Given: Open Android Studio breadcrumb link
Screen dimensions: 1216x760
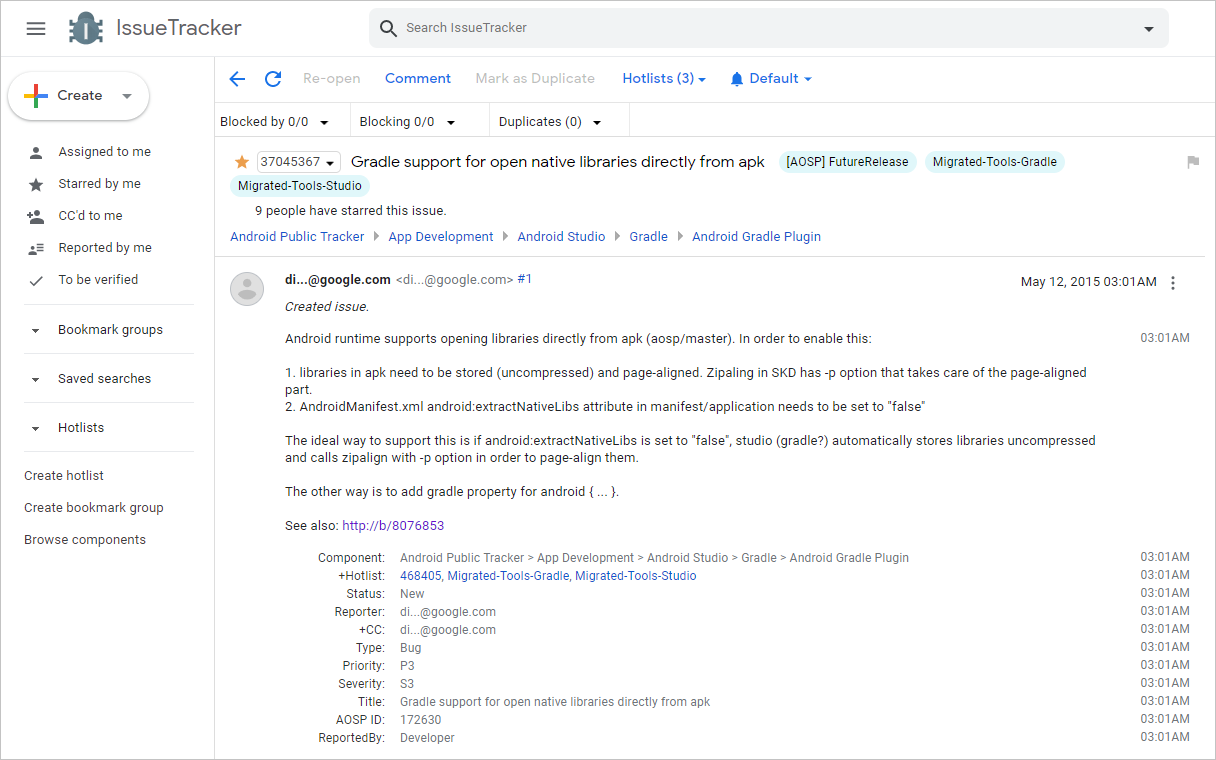Looking at the screenshot, I should [x=561, y=237].
